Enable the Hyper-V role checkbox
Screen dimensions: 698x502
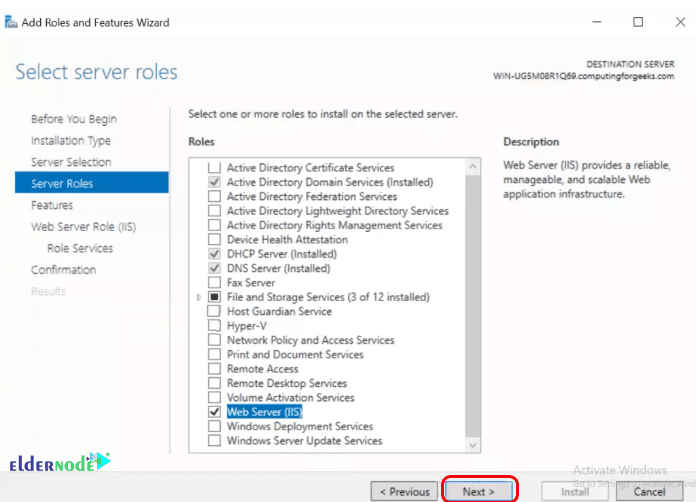click(213, 326)
